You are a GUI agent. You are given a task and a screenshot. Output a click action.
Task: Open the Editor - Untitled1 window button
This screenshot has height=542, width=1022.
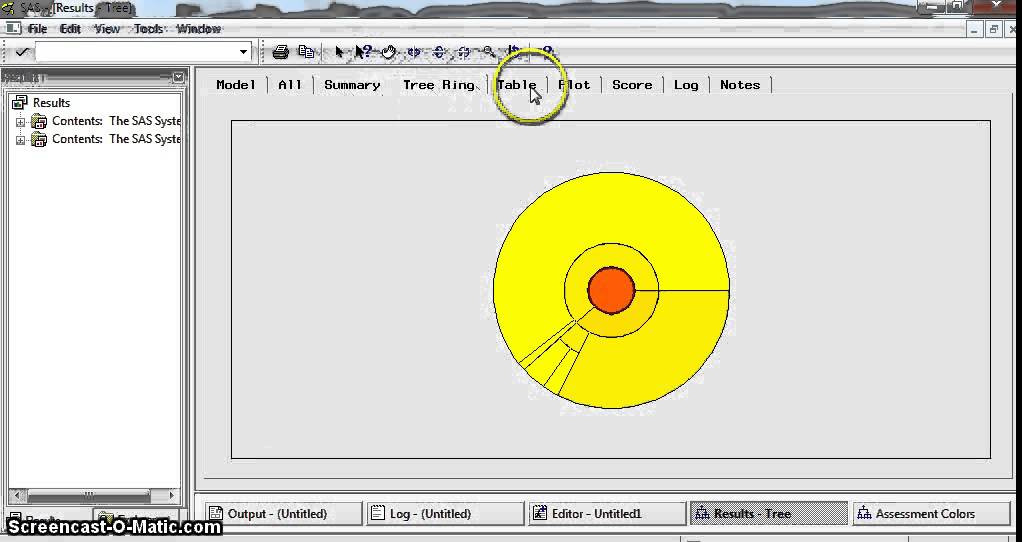607,513
